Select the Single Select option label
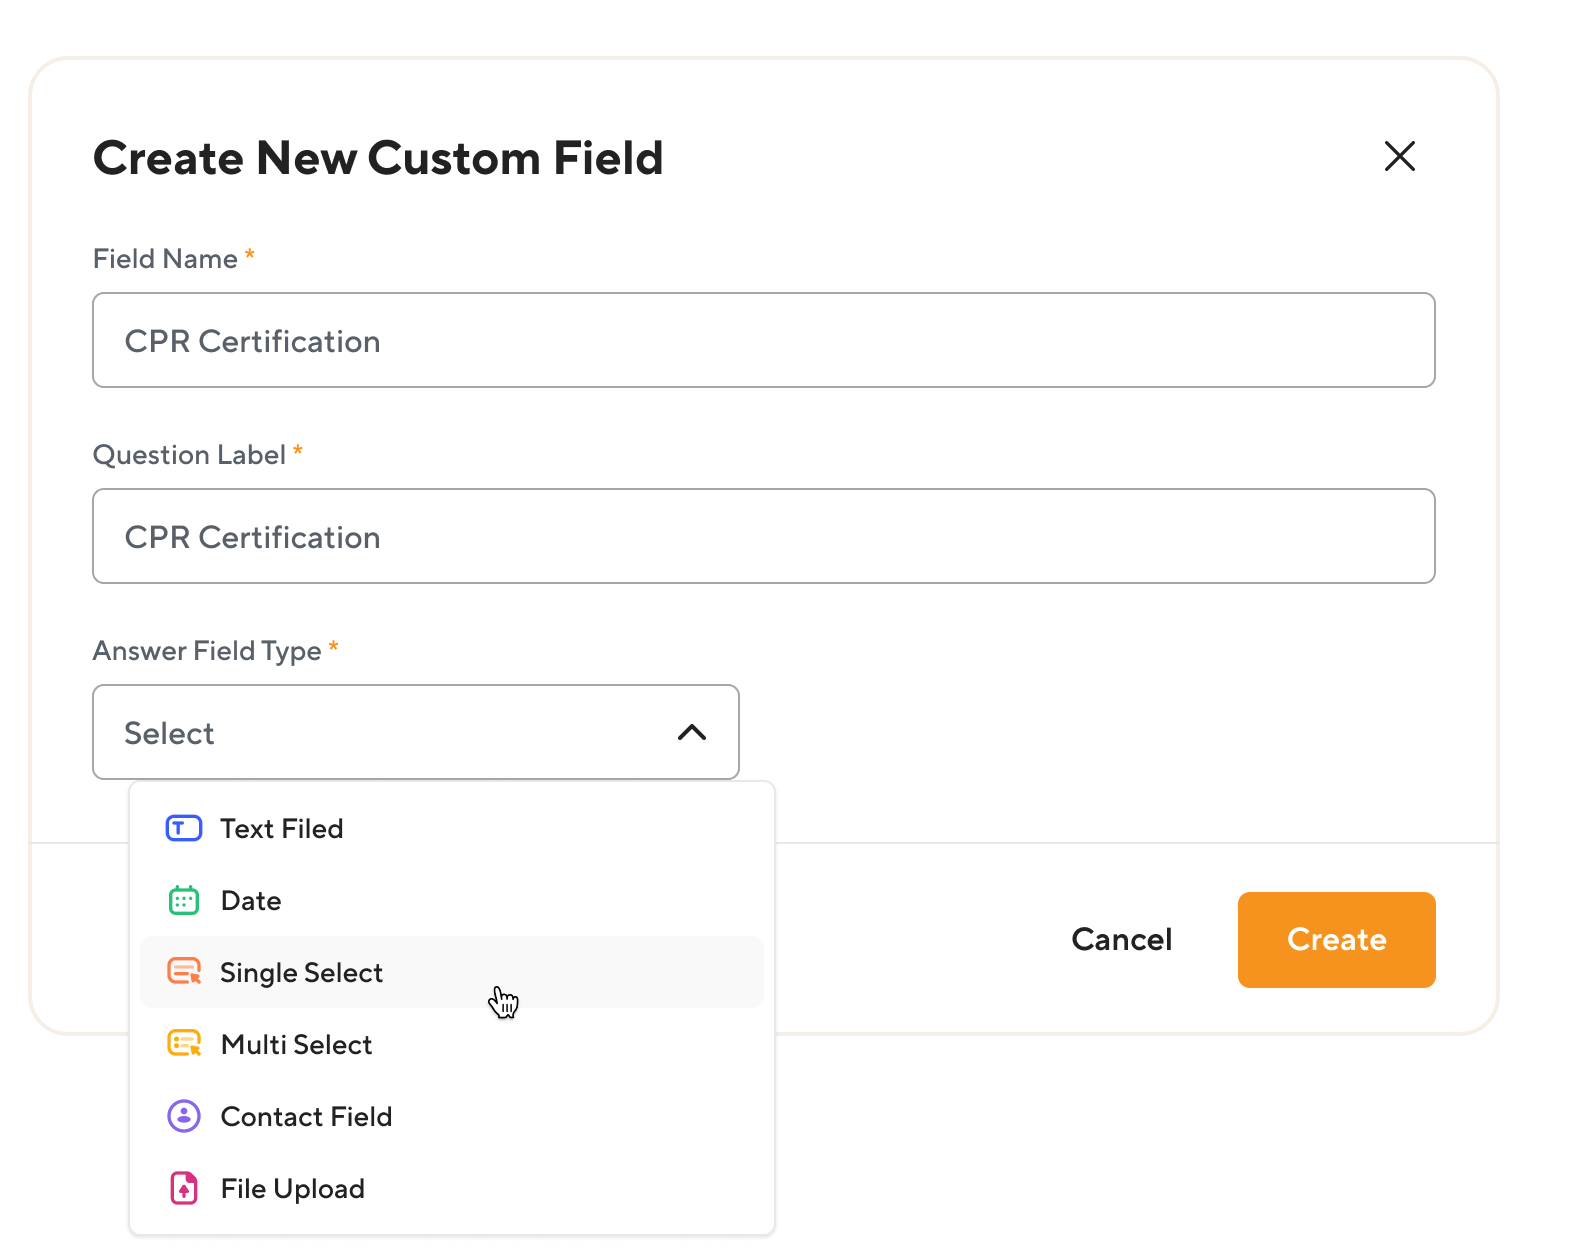This screenshot has width=1596, height=1260. point(301,973)
